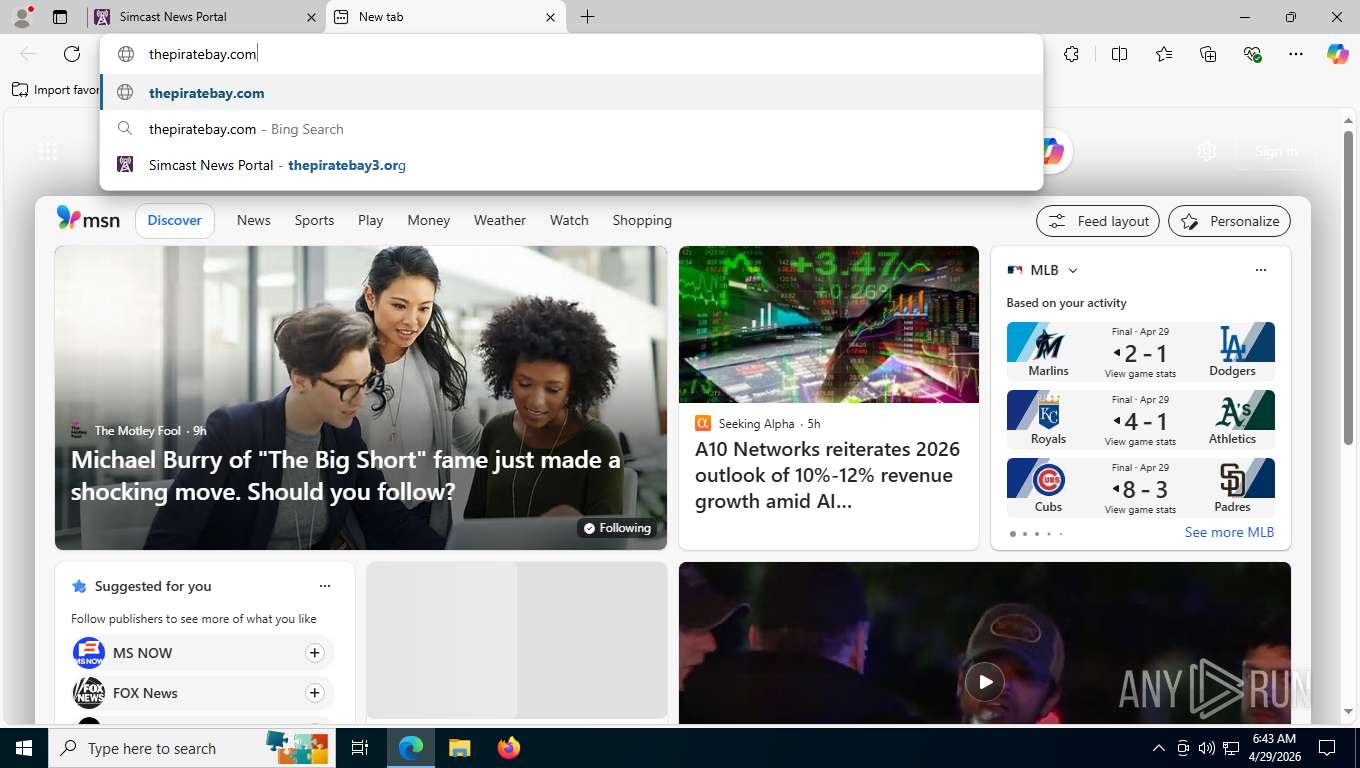Viewport: 1360px width, 768px height.
Task: Show hidden system tray icons
Action: tap(1159, 748)
